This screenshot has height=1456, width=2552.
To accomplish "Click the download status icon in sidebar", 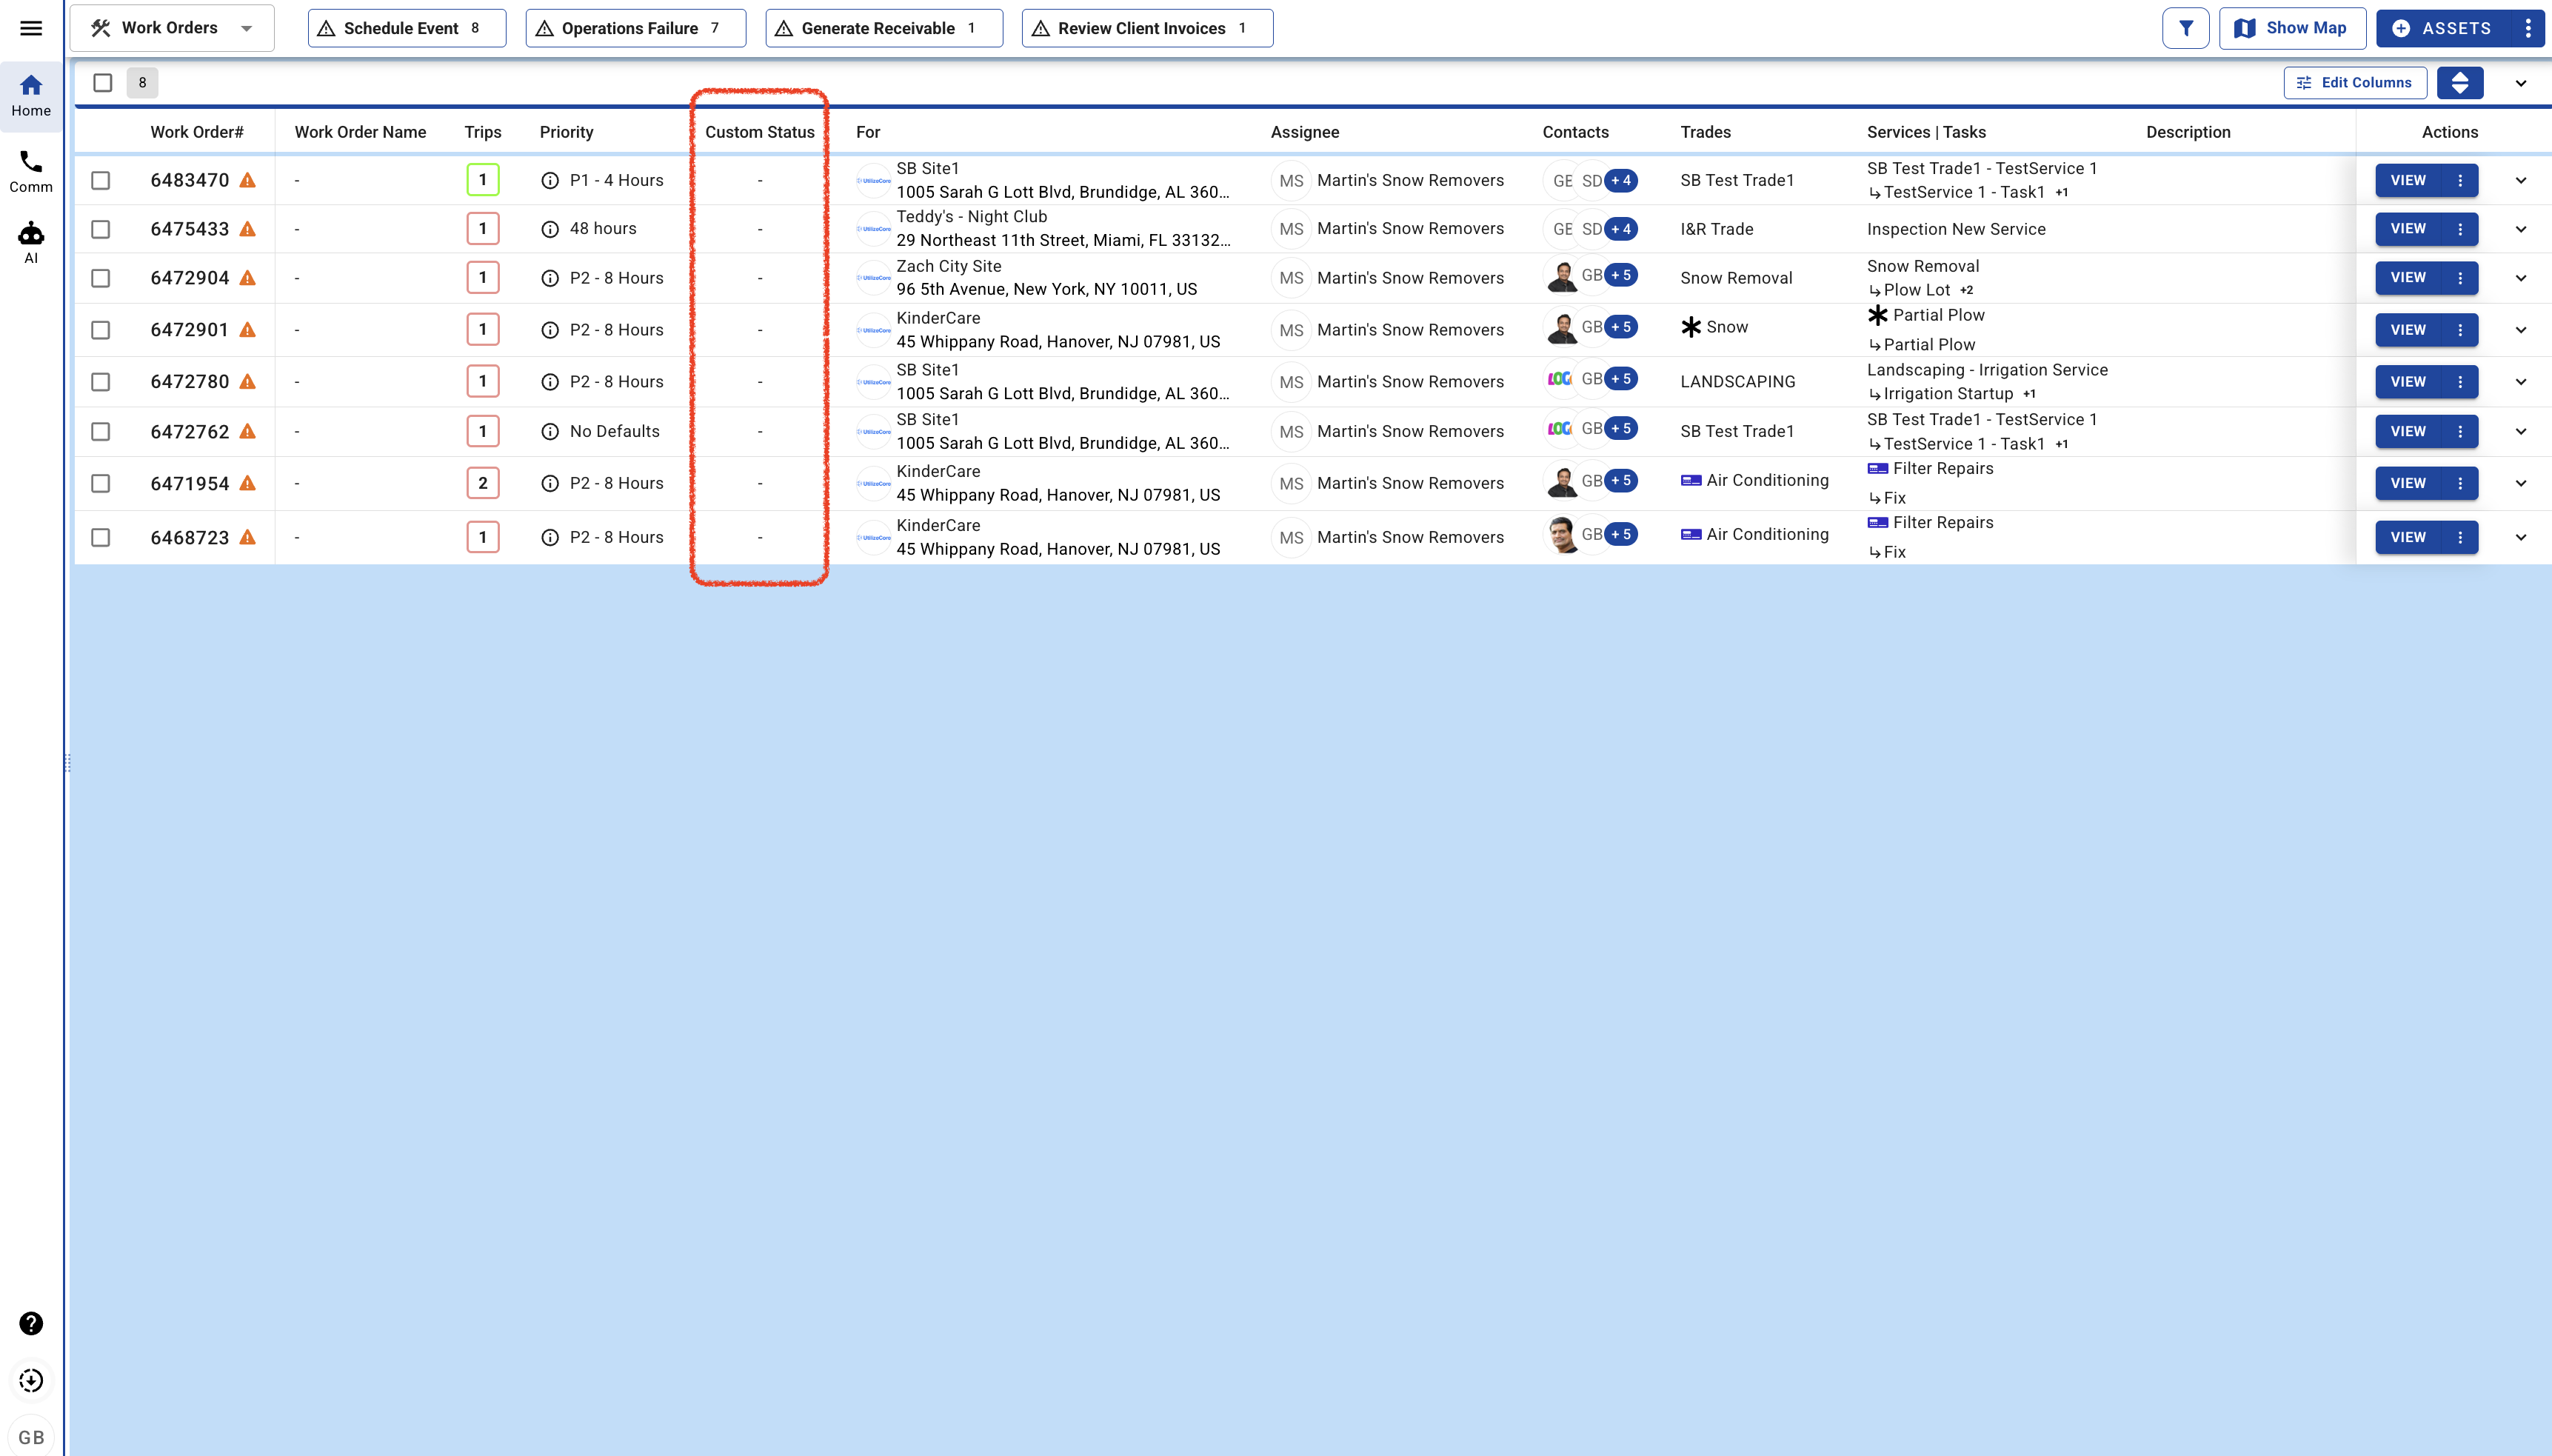I will (x=31, y=1380).
